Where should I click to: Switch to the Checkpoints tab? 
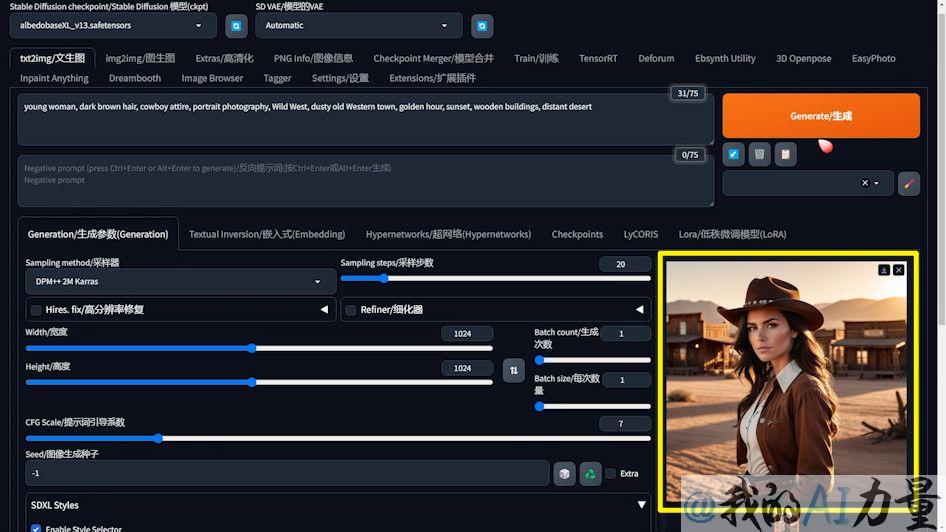(577, 234)
